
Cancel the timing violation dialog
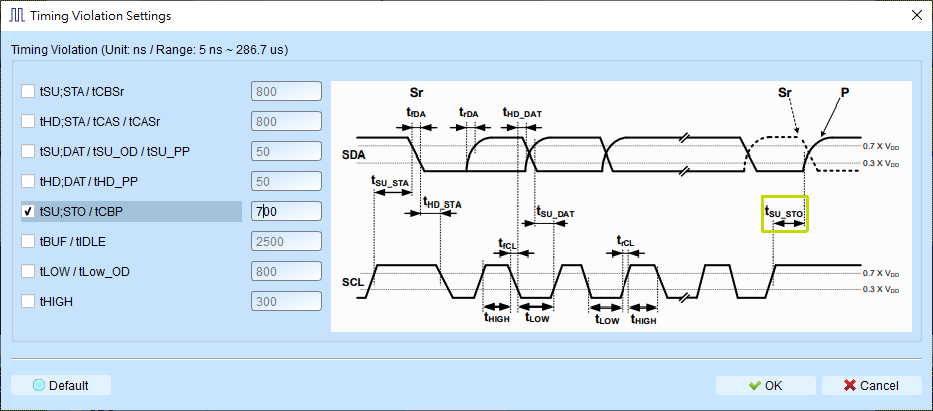872,385
